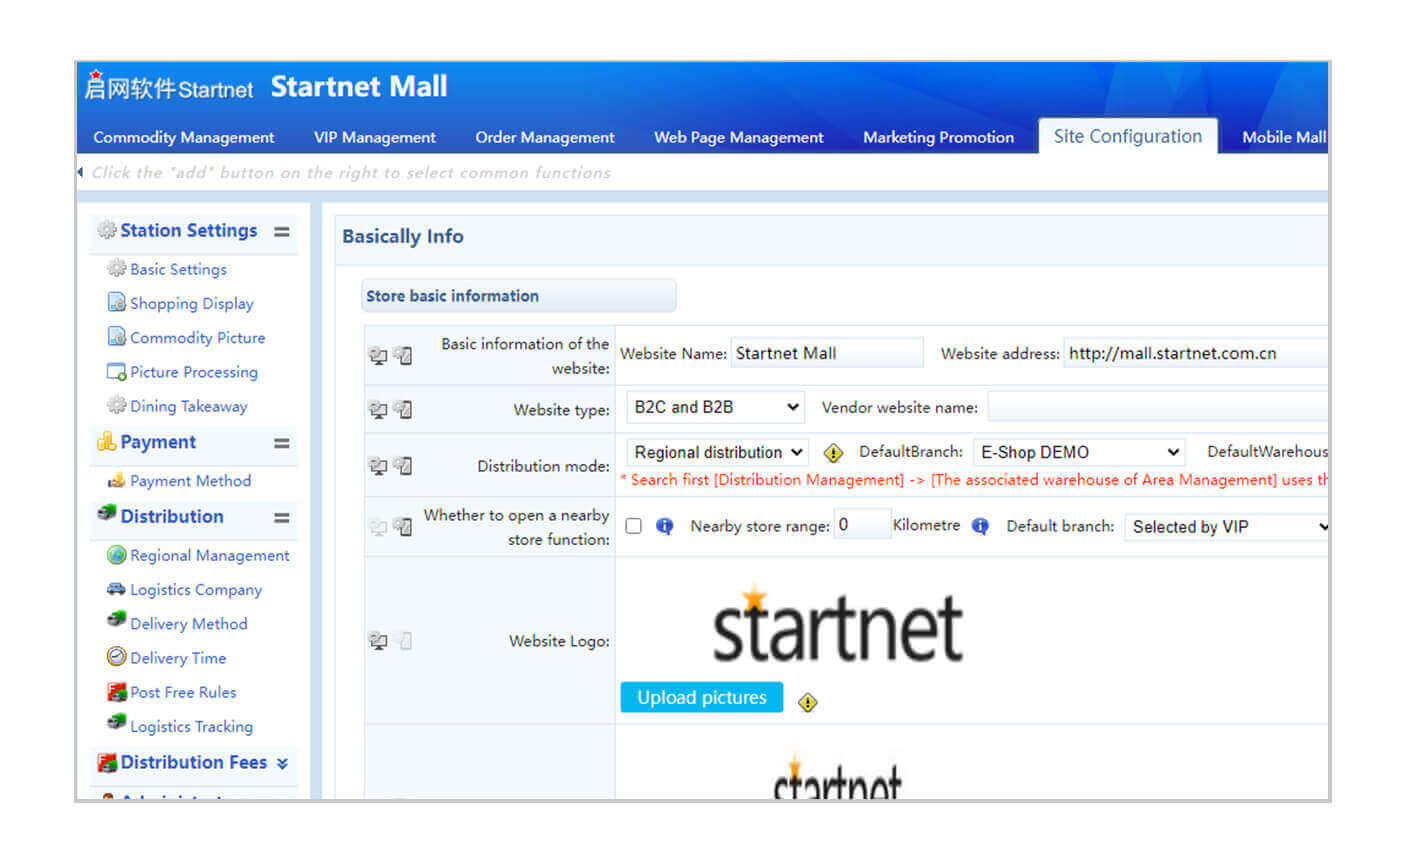Viewport: 1410px width, 860px height.
Task: Click the Basic Settings gear icon
Action: [116, 269]
